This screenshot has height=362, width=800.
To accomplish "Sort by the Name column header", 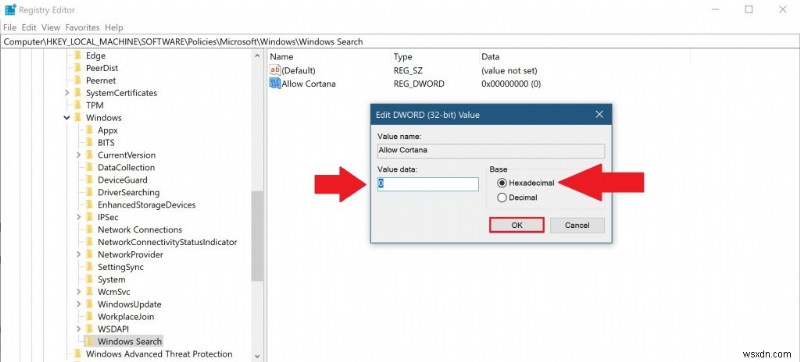I will (x=282, y=57).
